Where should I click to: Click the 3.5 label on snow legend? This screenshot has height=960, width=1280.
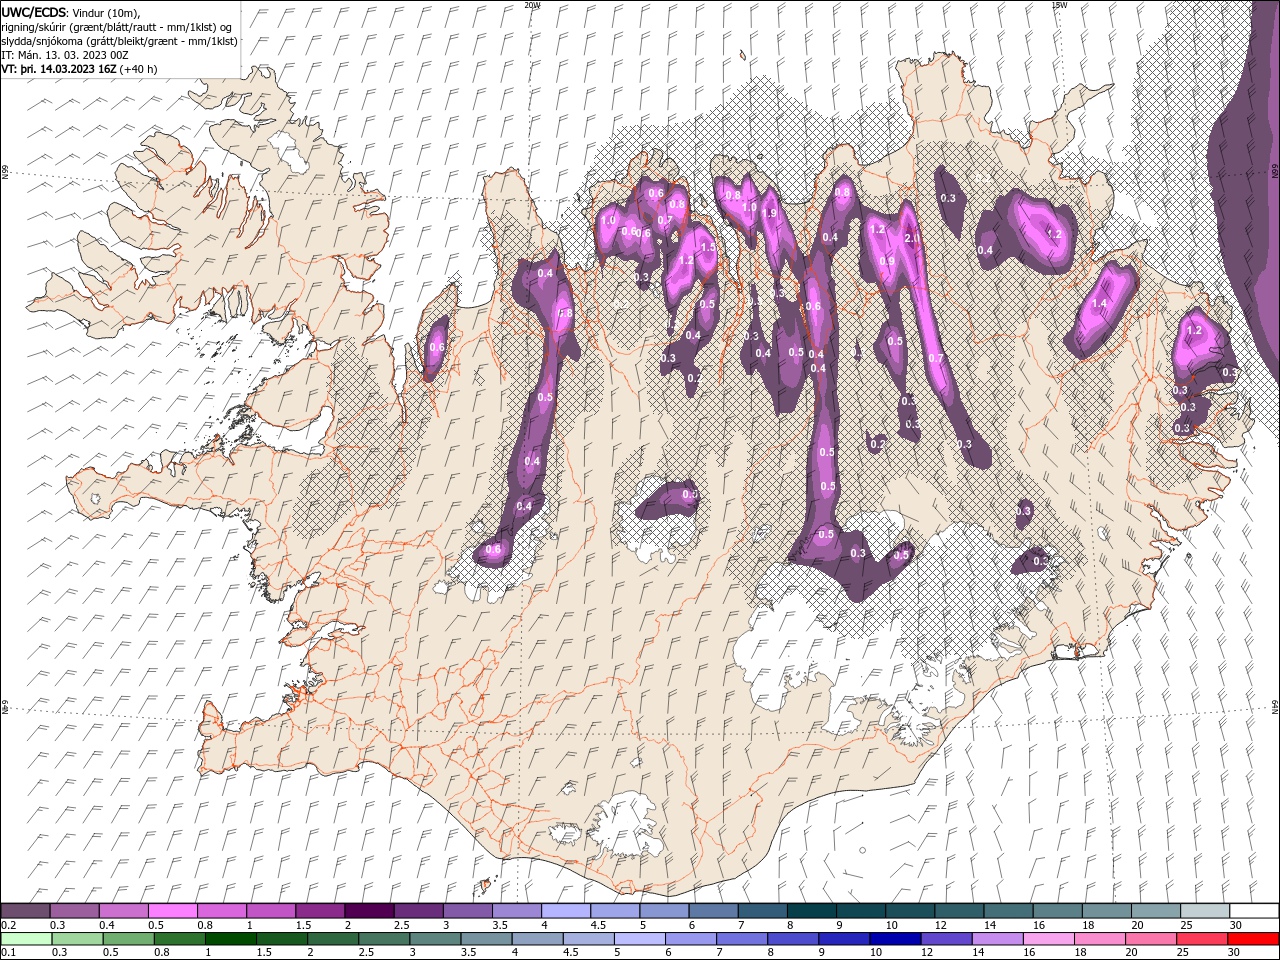500,925
